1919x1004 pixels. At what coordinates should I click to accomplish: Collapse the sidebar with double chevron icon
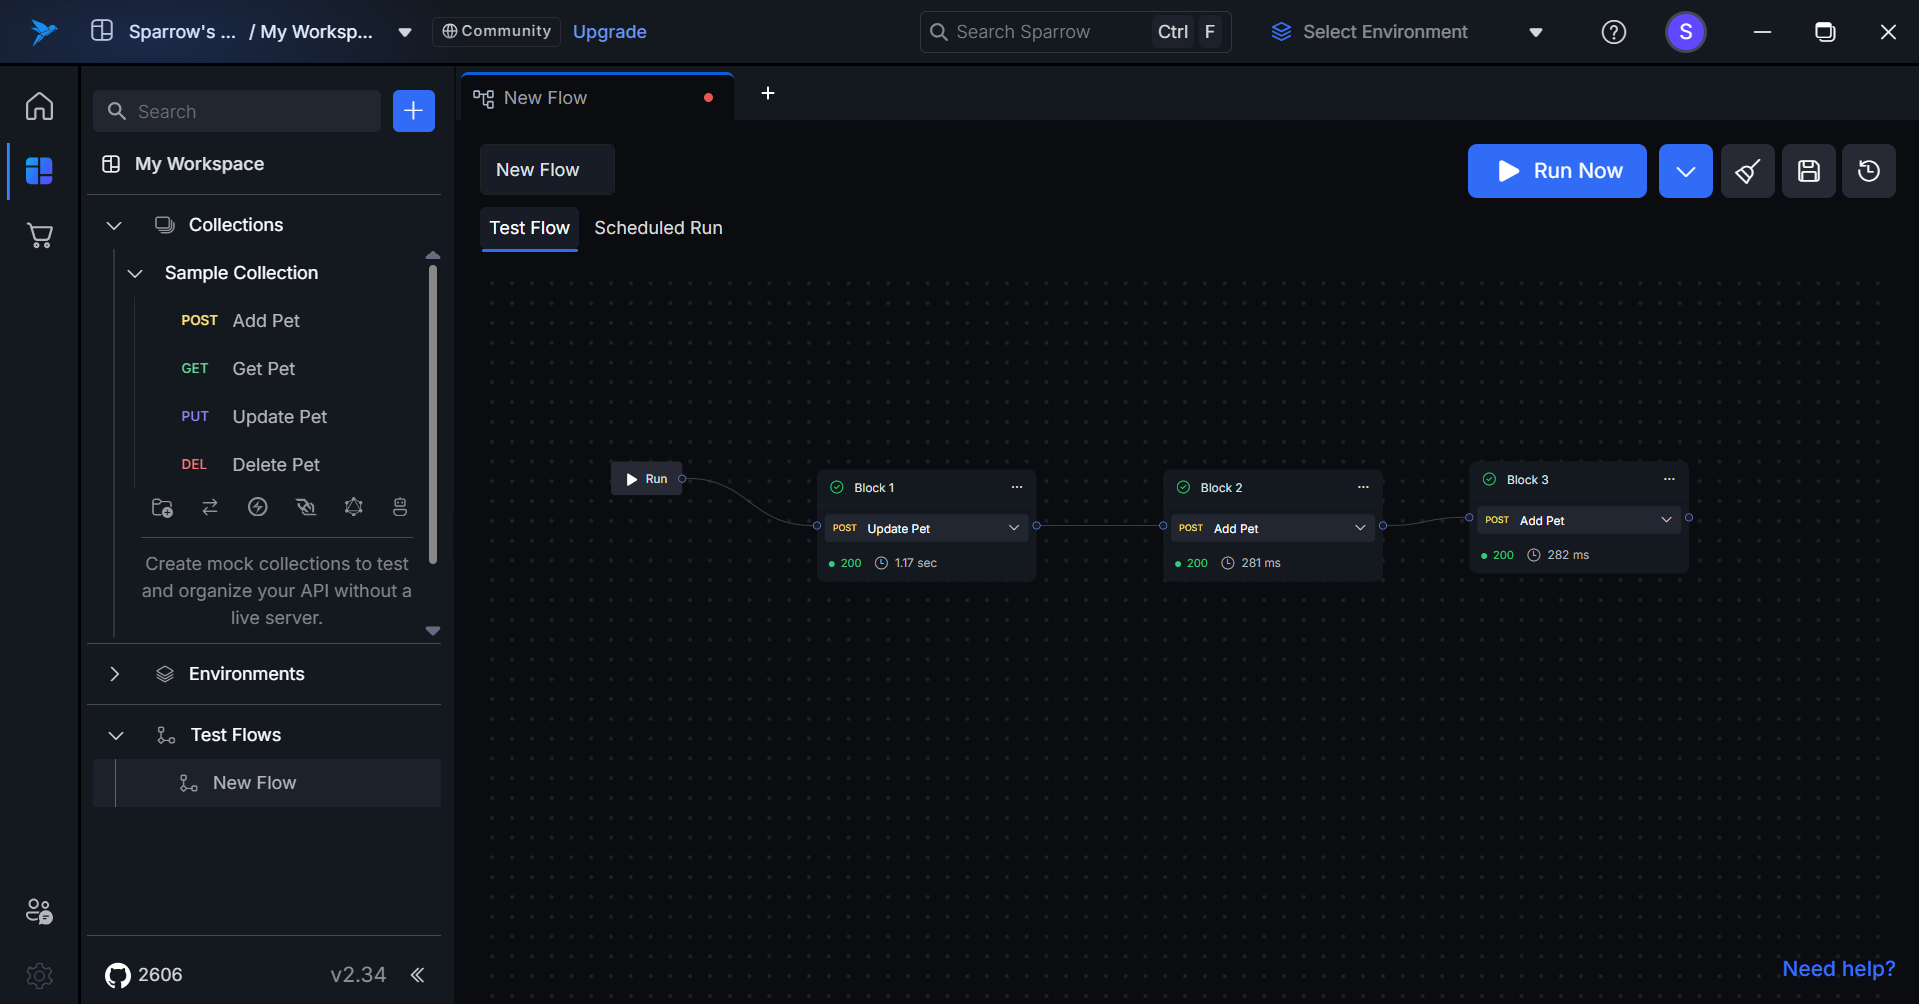click(418, 975)
